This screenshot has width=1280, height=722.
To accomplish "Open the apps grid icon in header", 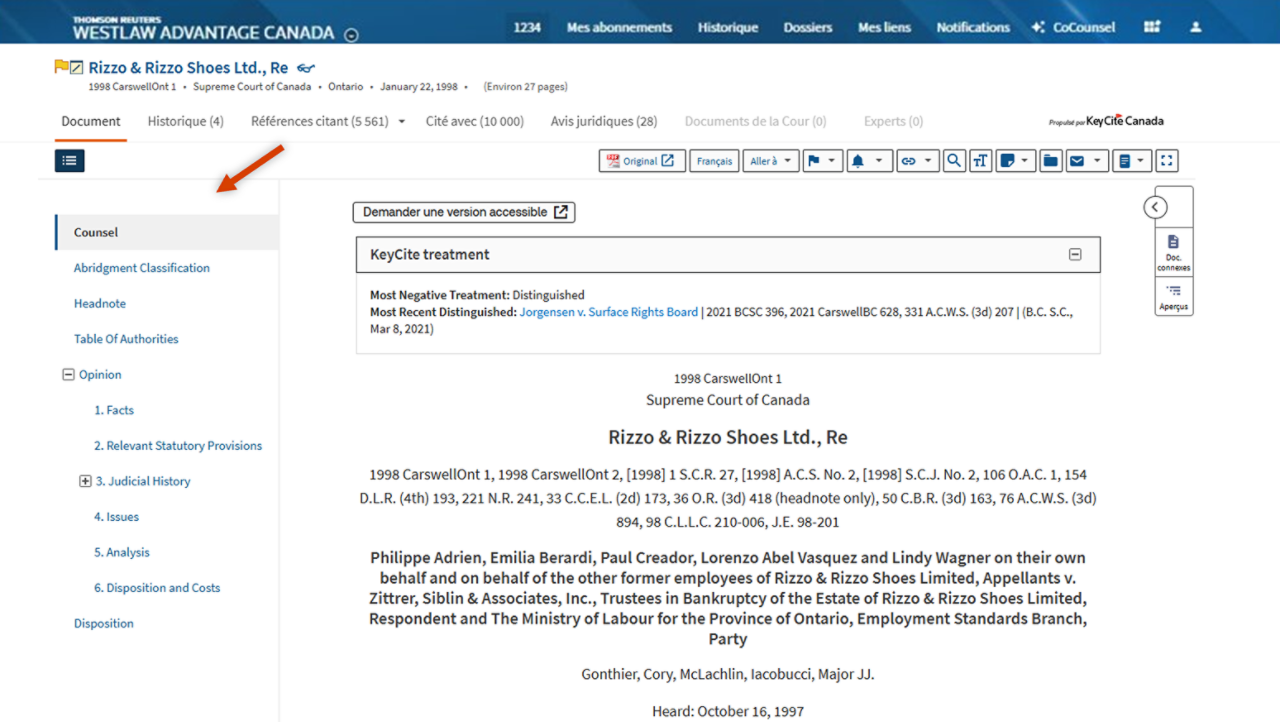I will click(x=1152, y=27).
